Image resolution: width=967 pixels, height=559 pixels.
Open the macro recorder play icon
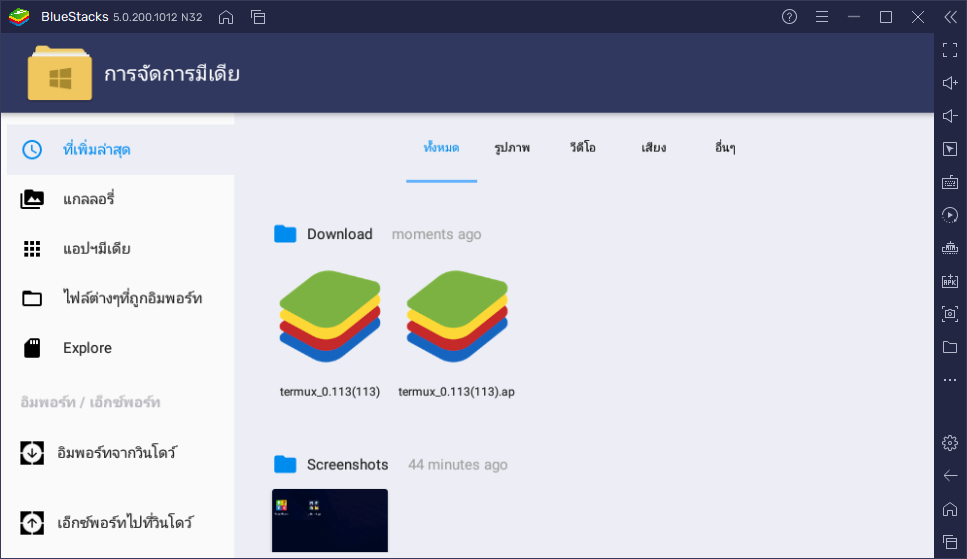(x=950, y=215)
